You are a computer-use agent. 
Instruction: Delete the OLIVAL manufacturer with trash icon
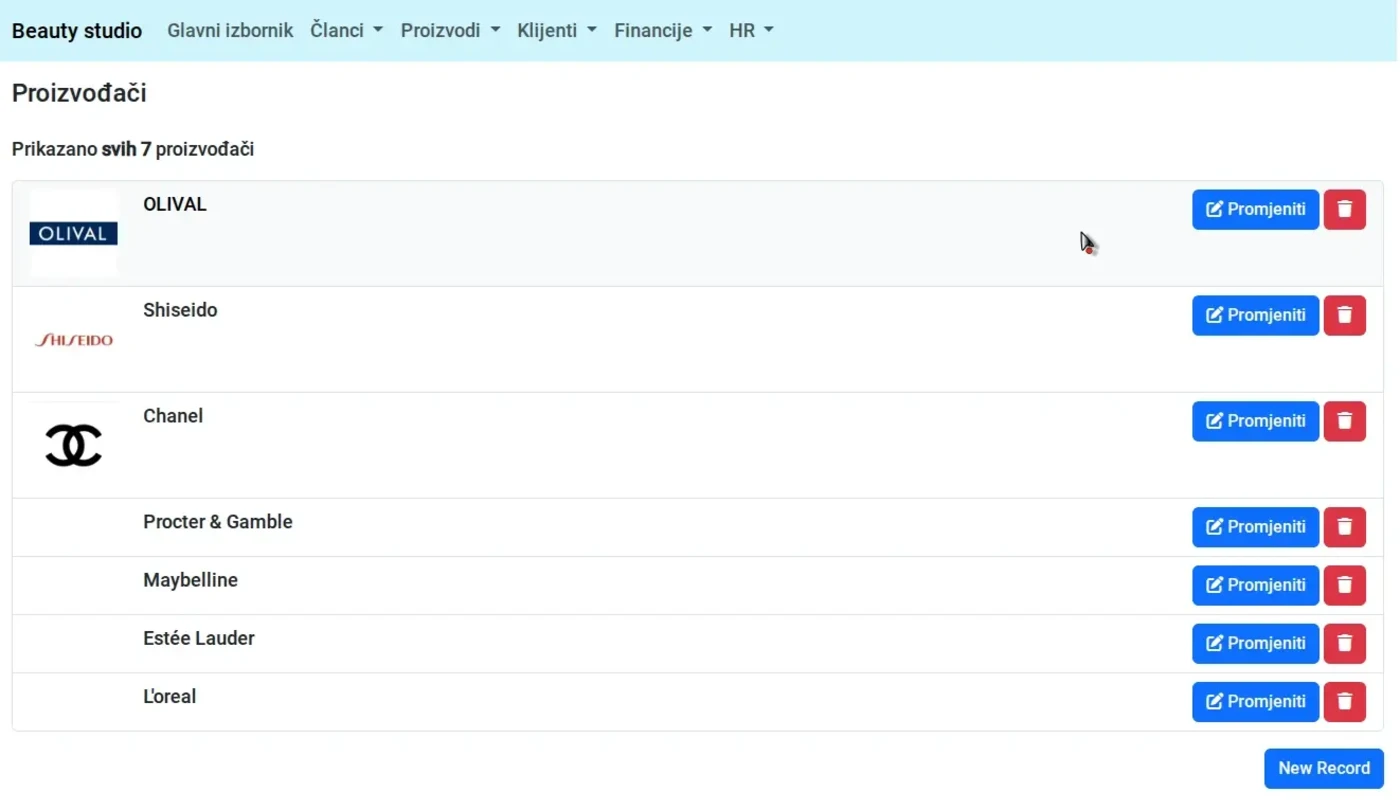(x=1344, y=210)
